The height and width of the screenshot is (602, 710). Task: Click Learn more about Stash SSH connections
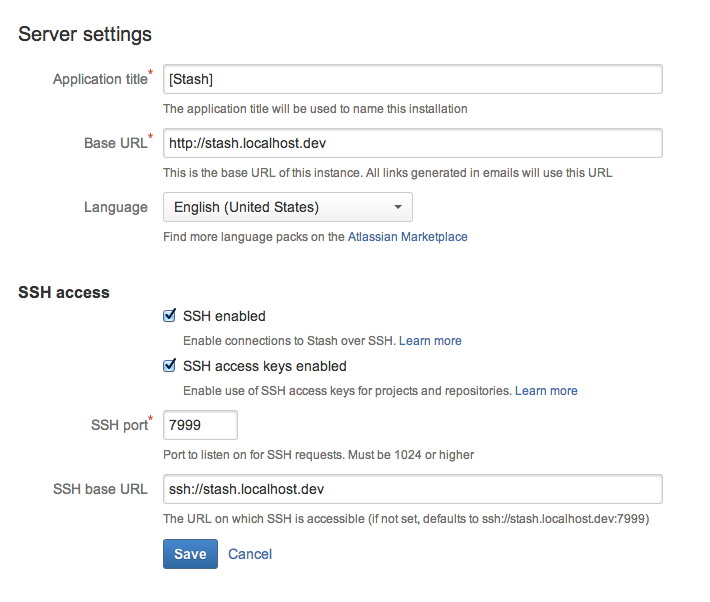(430, 341)
